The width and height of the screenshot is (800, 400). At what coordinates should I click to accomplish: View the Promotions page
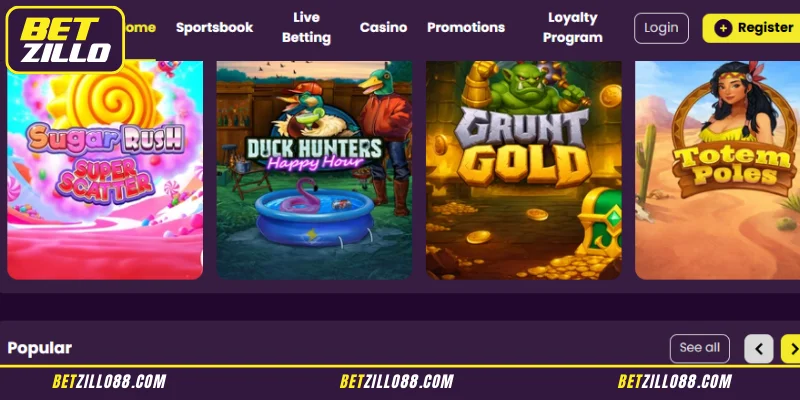[x=466, y=28]
